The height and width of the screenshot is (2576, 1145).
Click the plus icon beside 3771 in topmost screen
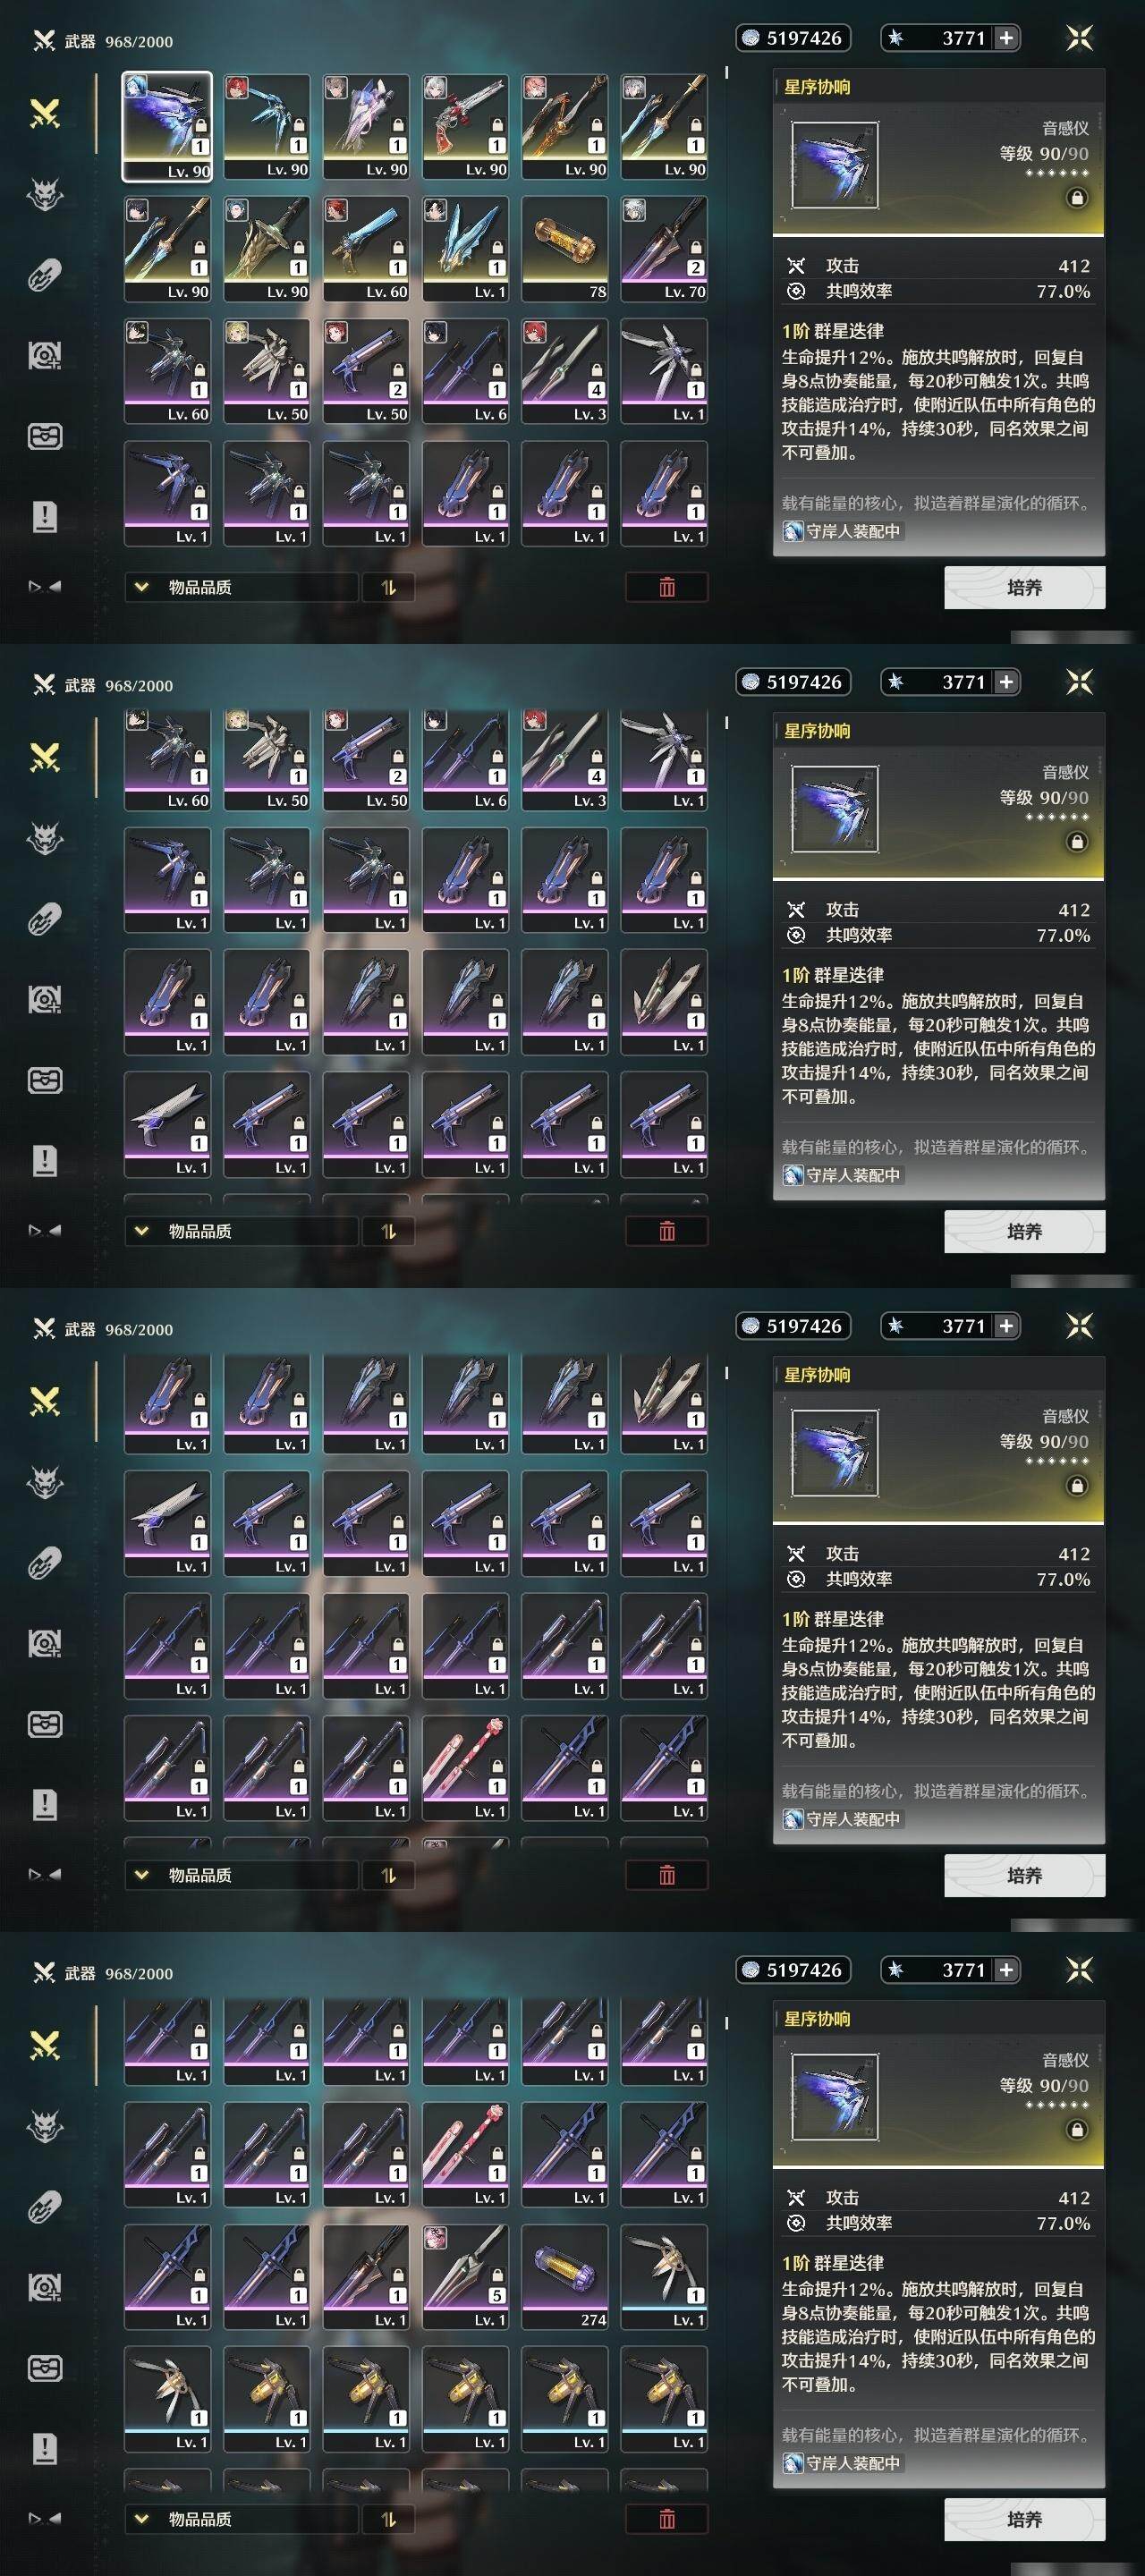(1006, 38)
